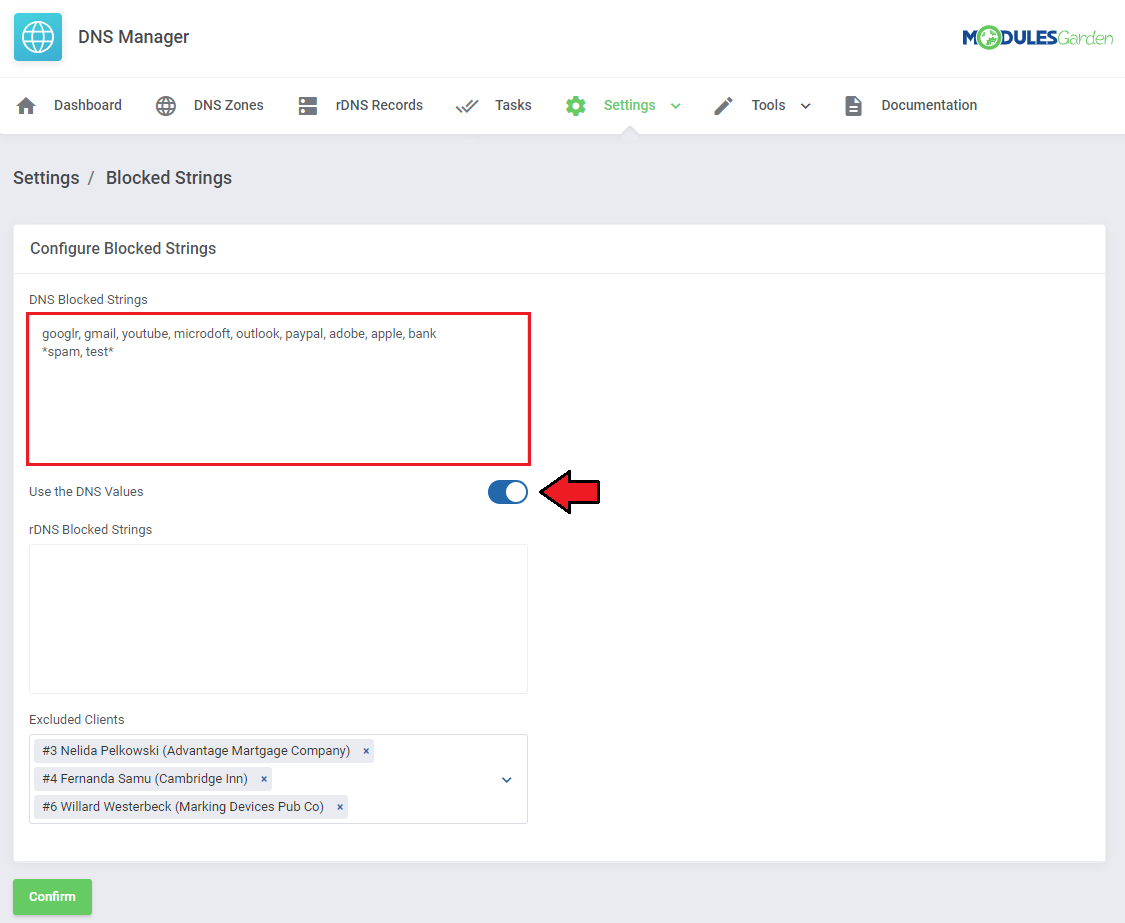Screen dimensions: 1125x923
Task: Click the Blocked Strings breadcrumb
Action: [x=169, y=178]
